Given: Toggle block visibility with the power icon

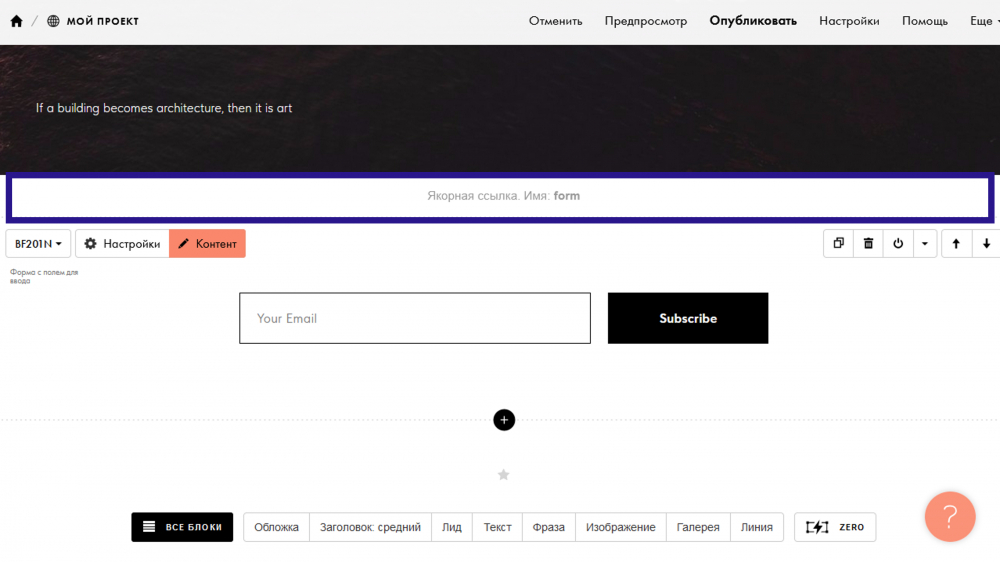Looking at the screenshot, I should click(898, 243).
